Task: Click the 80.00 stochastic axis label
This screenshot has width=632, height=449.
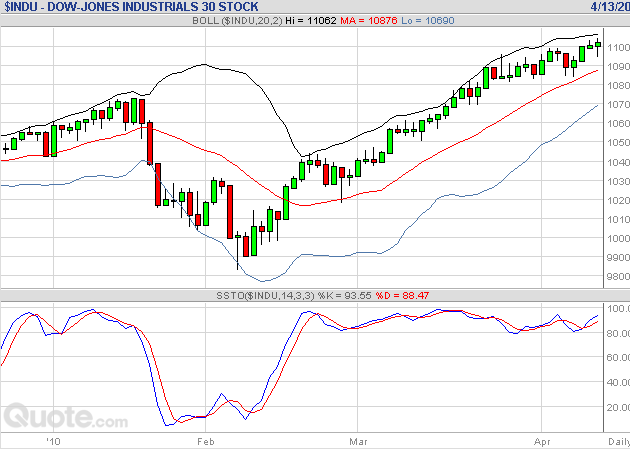Action: (618, 333)
